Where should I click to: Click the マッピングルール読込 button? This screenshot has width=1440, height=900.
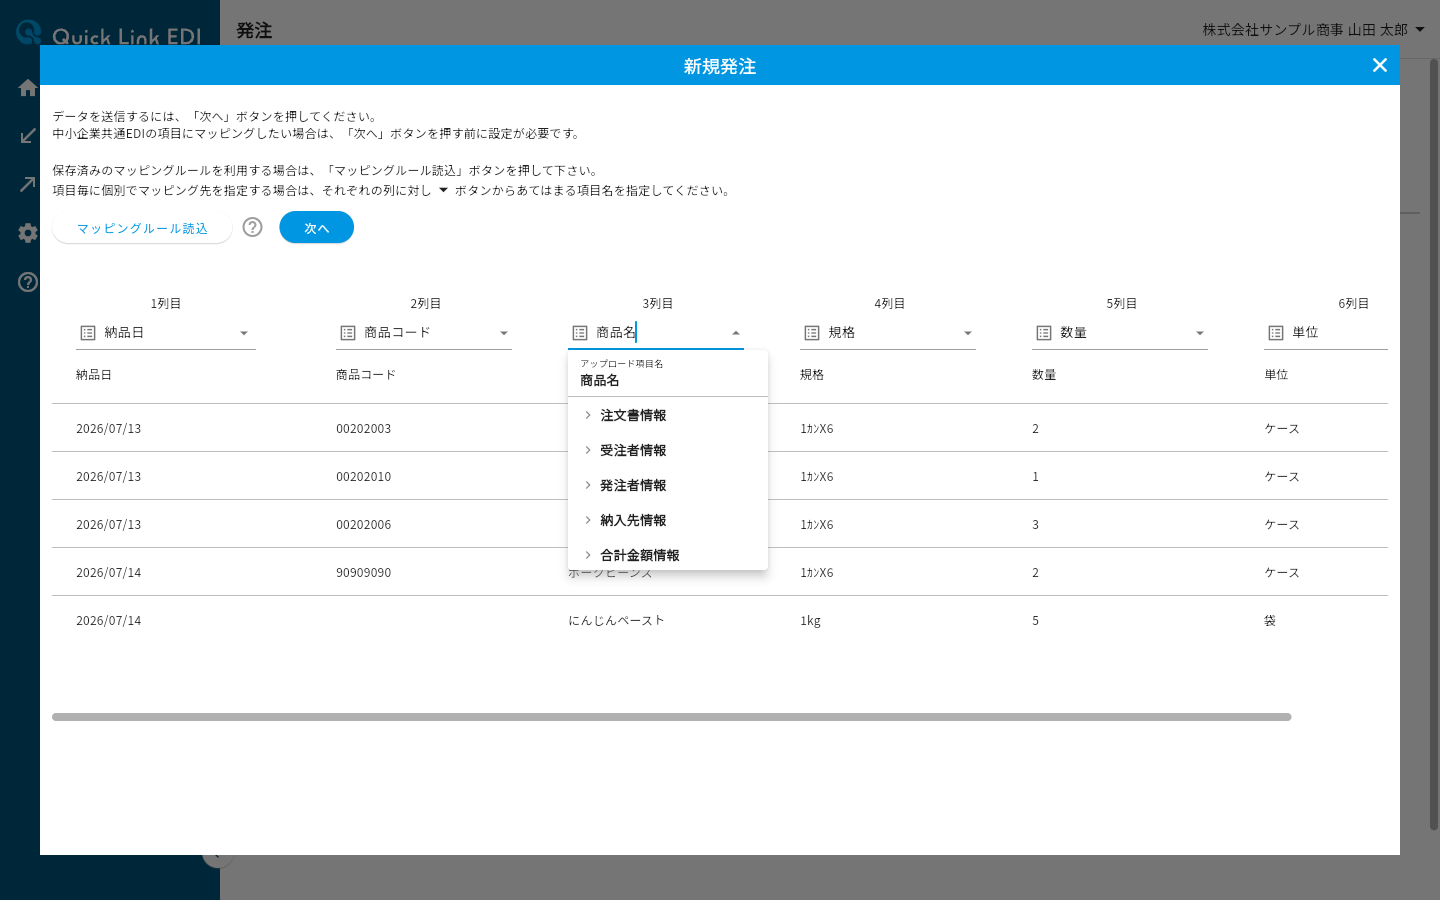click(142, 228)
